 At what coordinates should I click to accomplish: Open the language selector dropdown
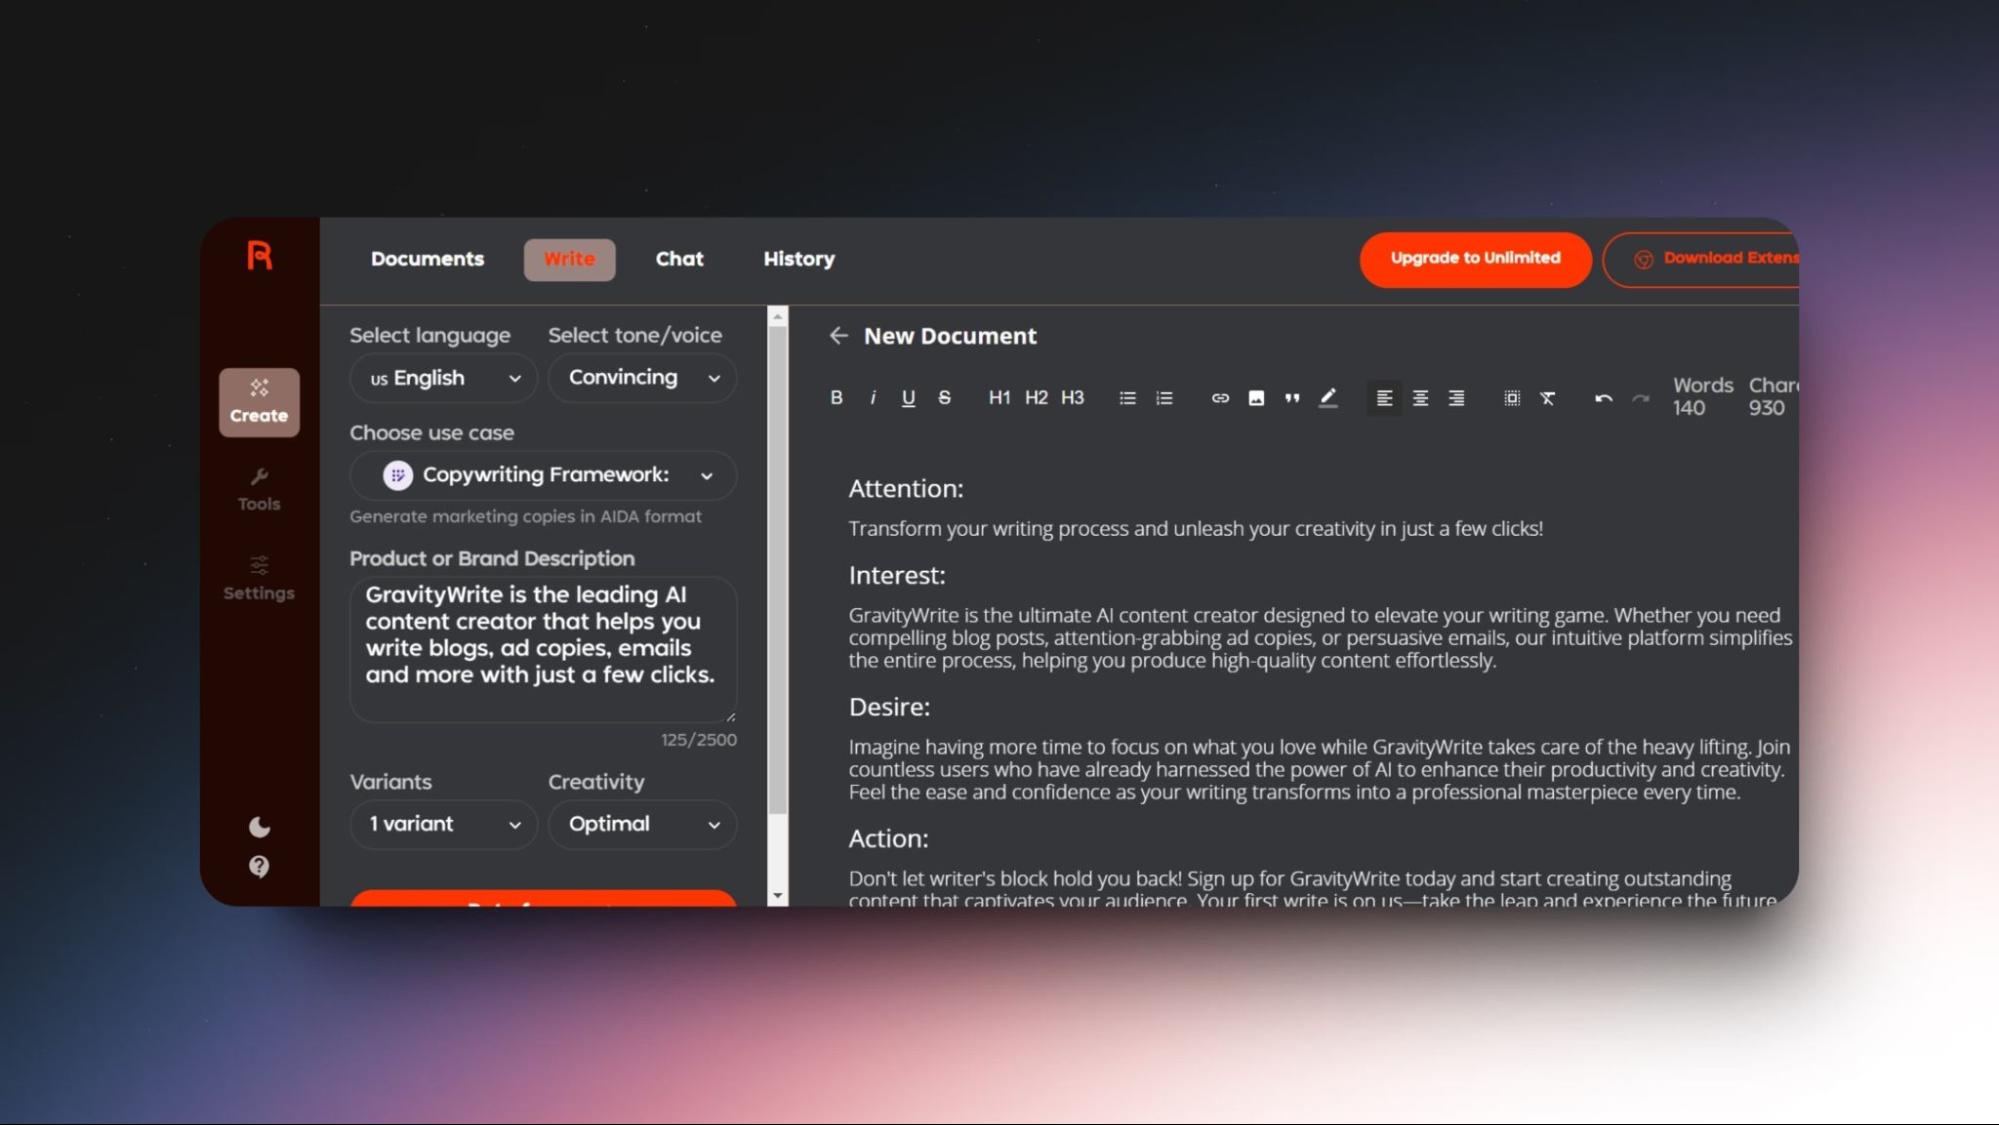coord(442,378)
